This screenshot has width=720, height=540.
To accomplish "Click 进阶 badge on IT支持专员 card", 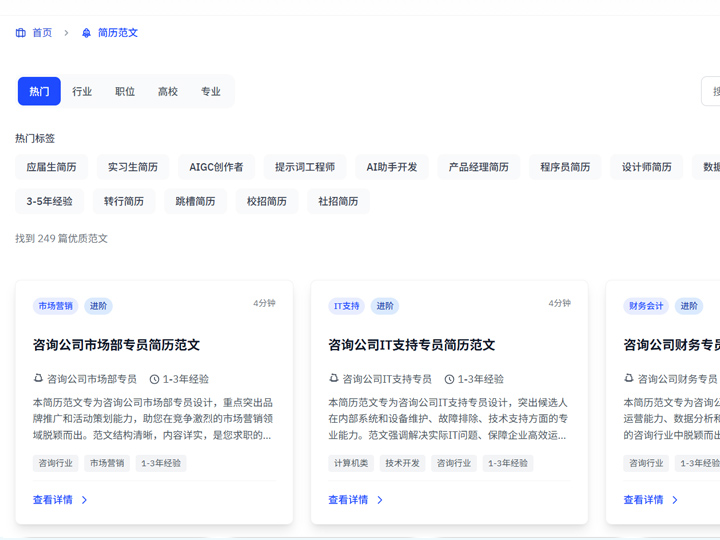I will (385, 306).
